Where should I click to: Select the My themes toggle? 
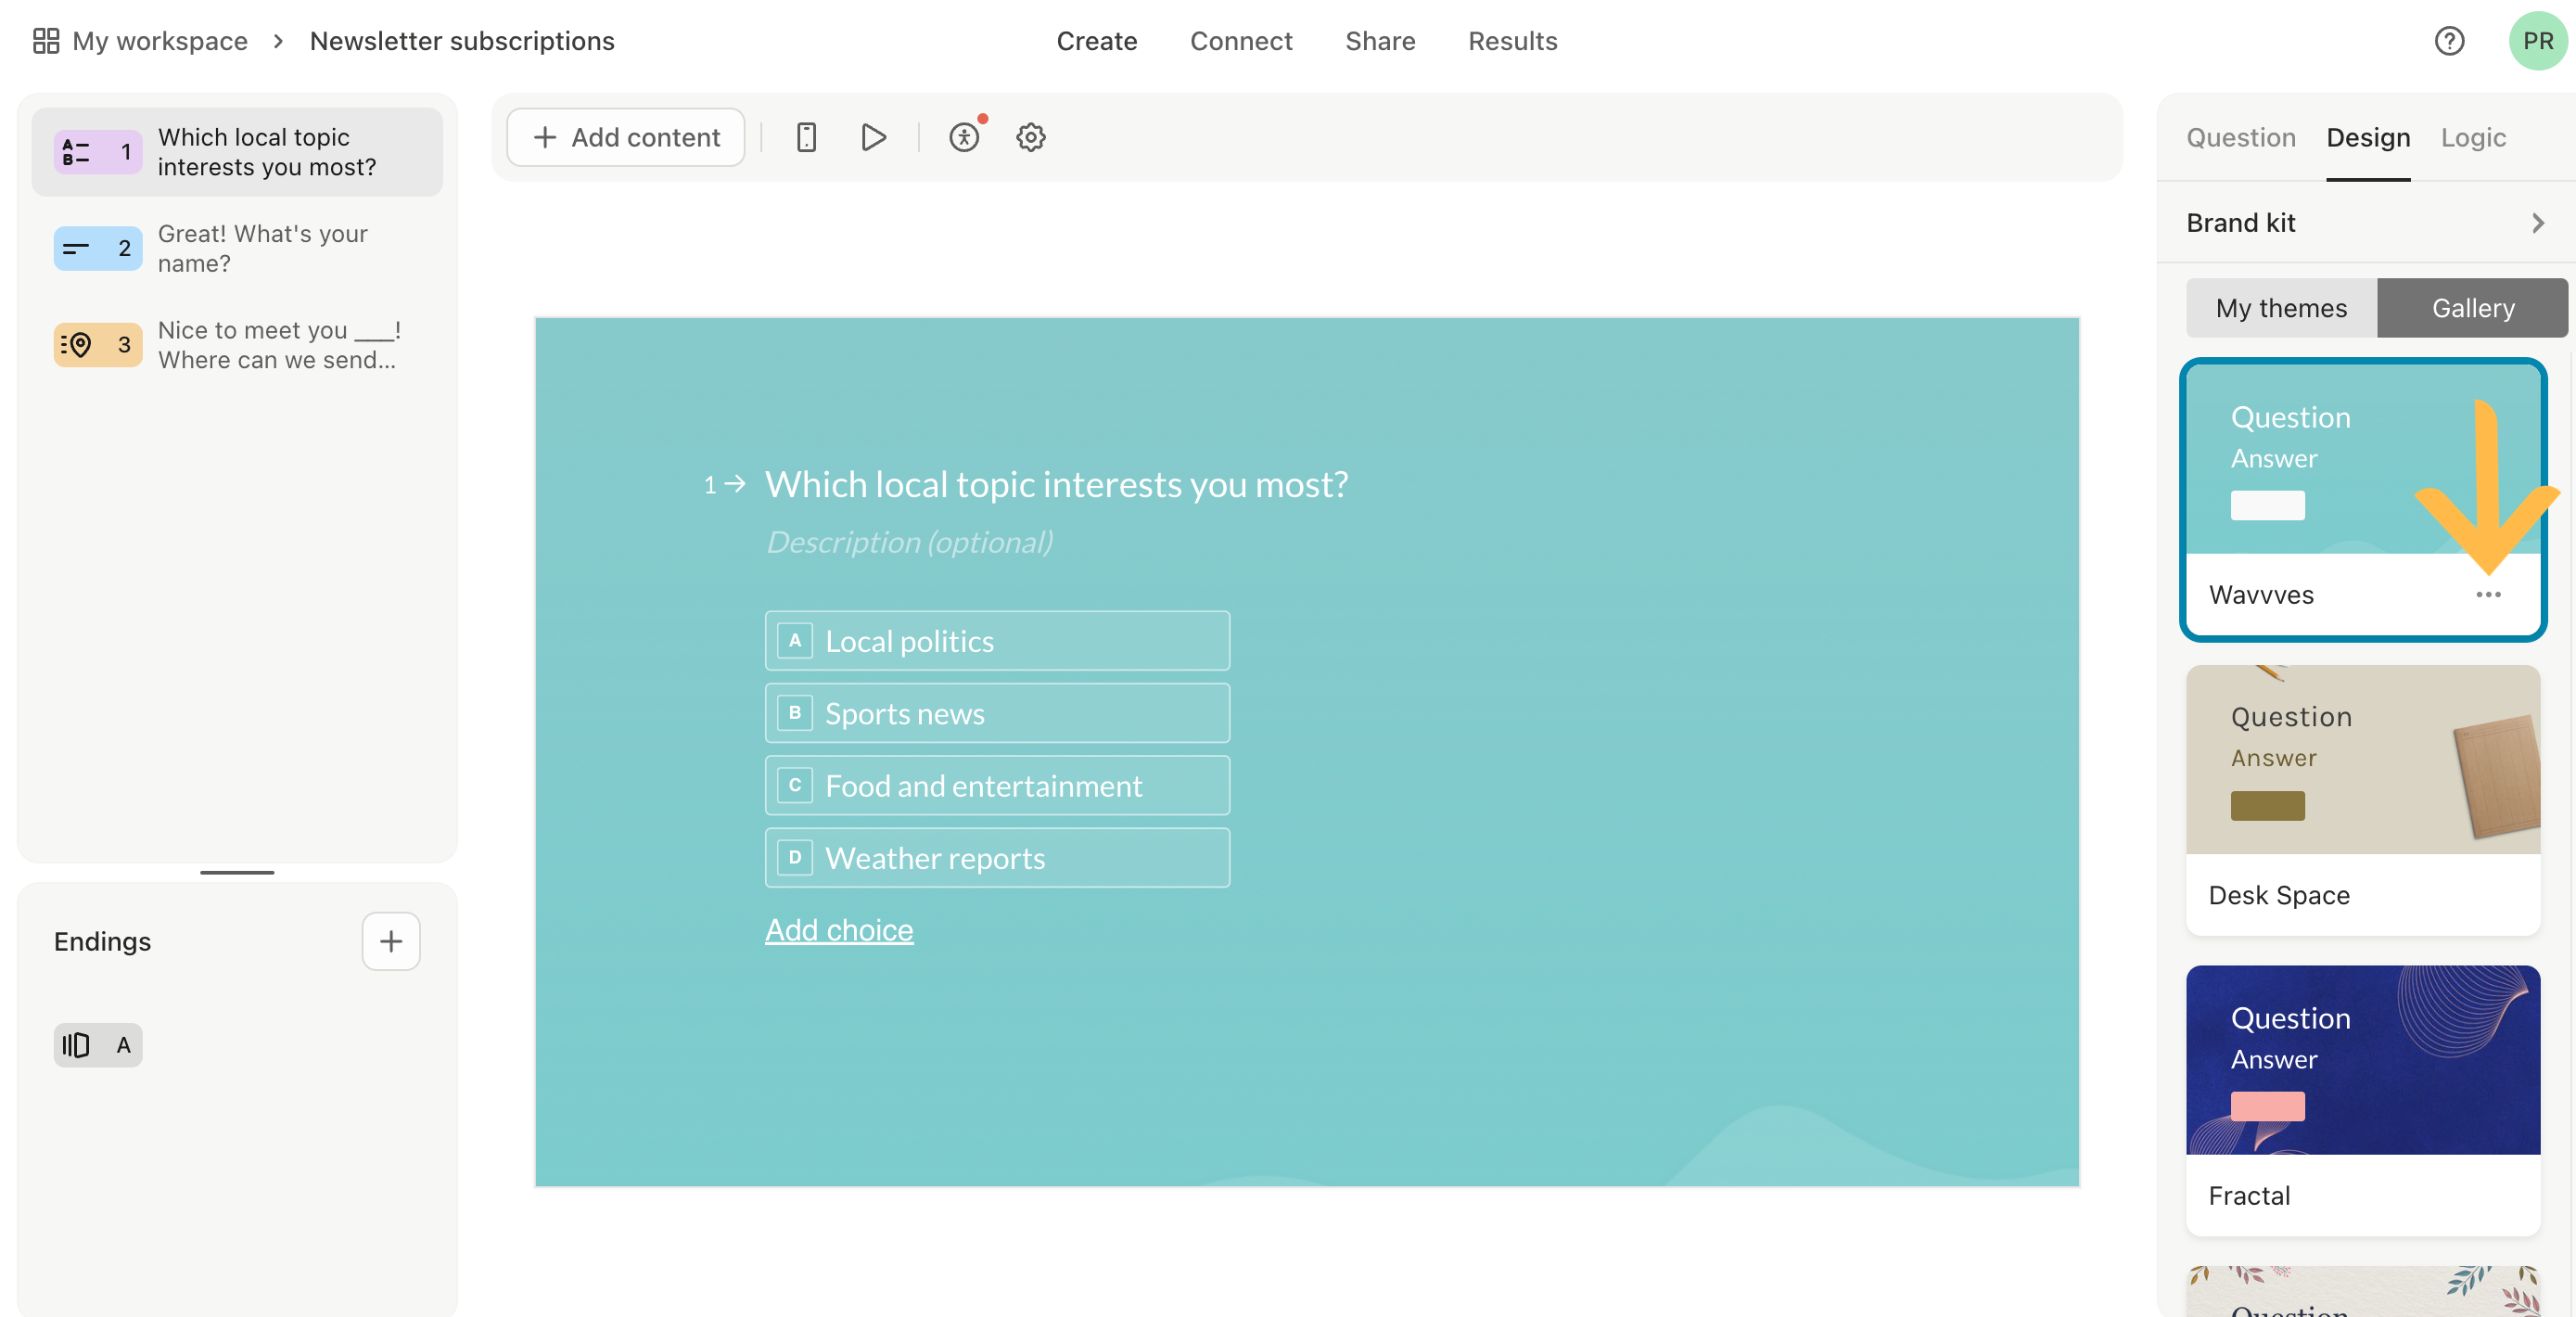click(2281, 308)
